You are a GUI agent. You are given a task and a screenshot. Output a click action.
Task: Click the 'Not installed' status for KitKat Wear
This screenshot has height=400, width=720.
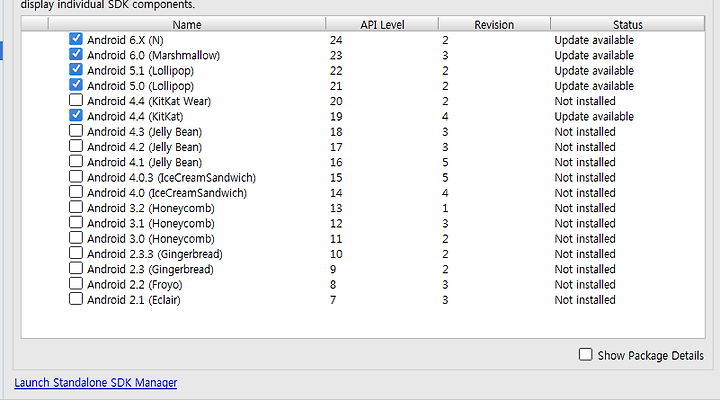coord(585,101)
